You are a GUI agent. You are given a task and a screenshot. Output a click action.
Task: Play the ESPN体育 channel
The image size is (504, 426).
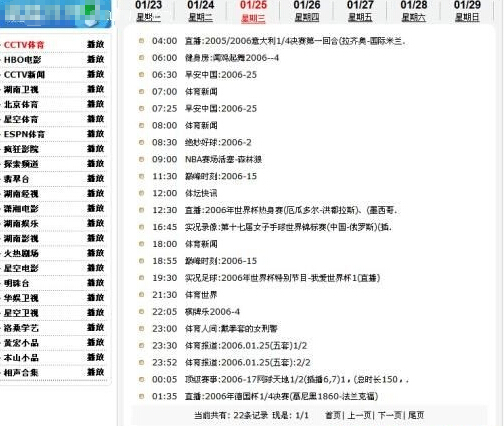96,134
